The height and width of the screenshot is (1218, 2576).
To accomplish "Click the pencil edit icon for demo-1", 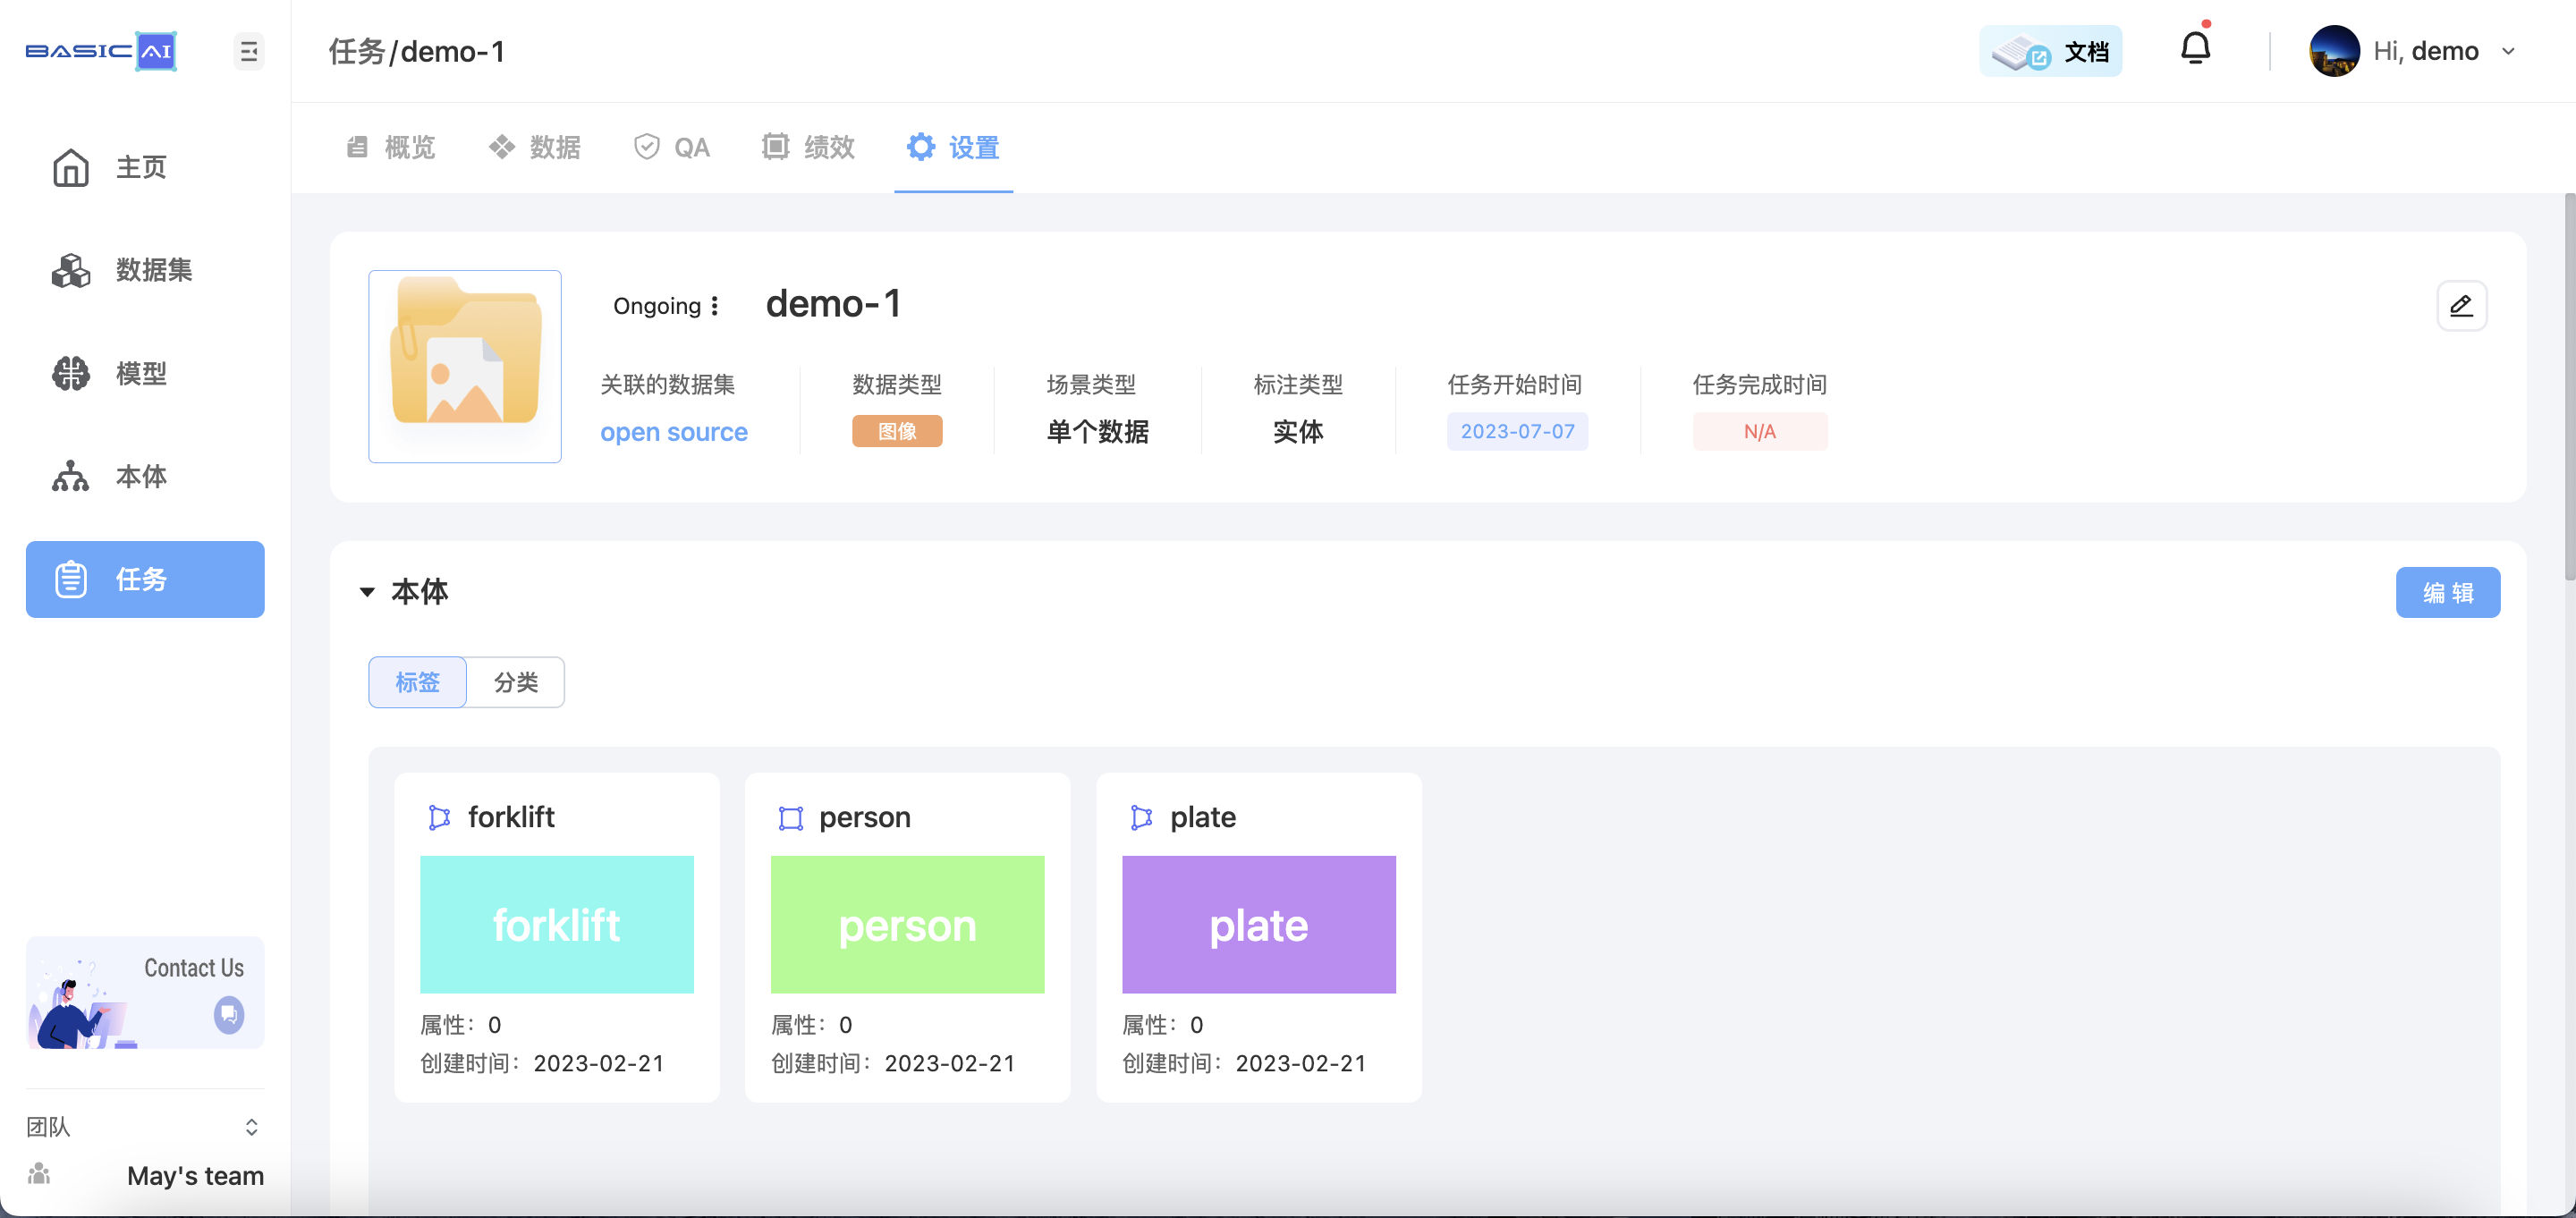I will (x=2461, y=306).
